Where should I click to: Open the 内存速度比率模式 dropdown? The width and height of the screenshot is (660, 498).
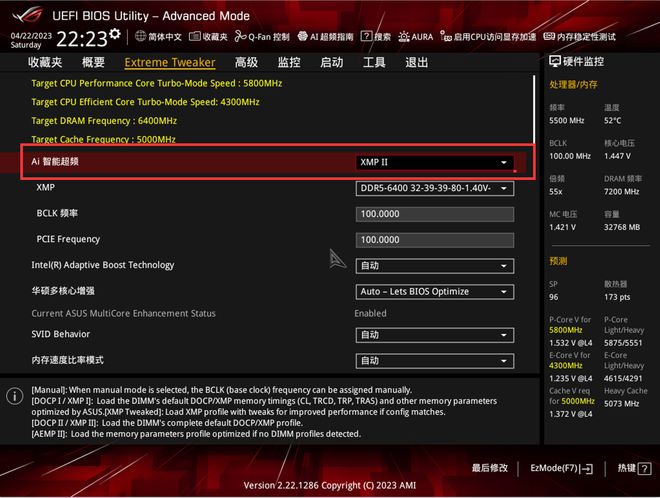434,361
